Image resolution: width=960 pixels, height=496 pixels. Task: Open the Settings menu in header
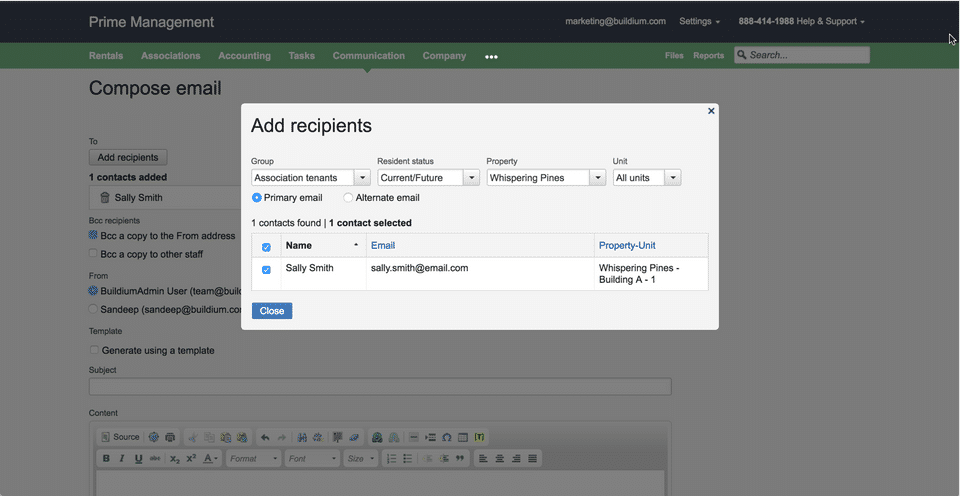699,21
